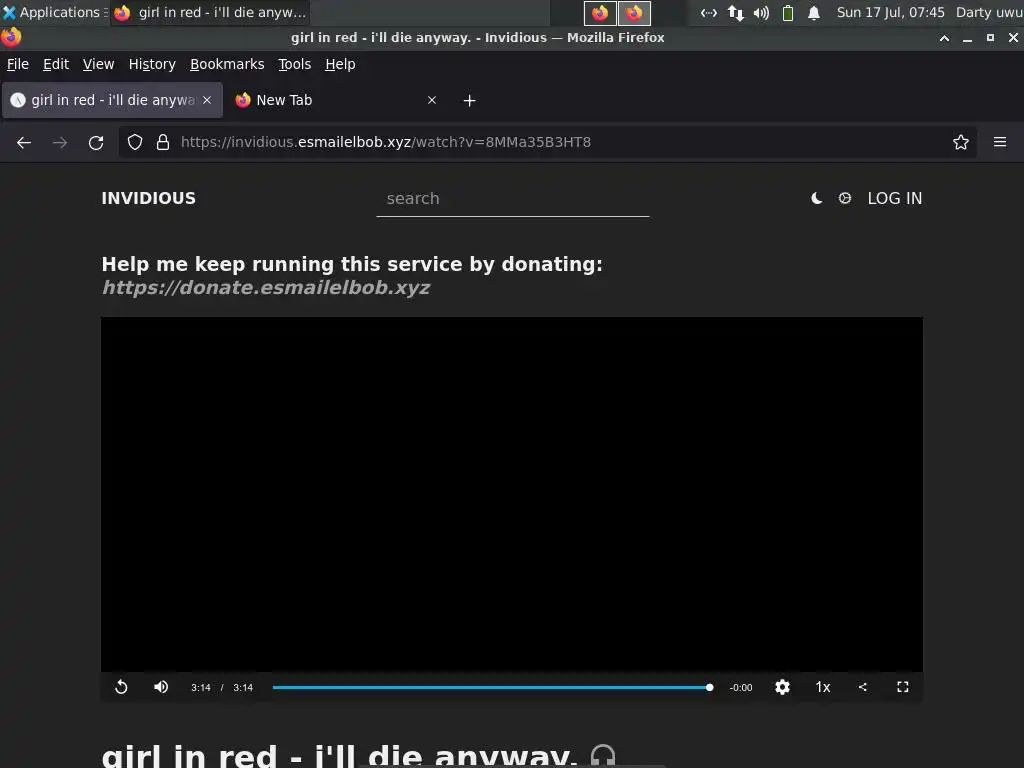
Task: Open the donate.esmailelbob.xyz link
Action: pyautogui.click(x=266, y=287)
